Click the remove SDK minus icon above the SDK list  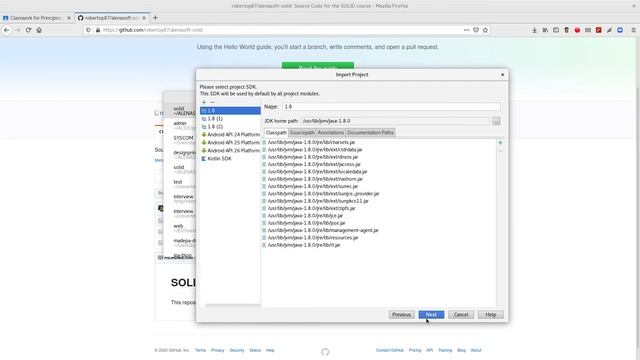pos(212,102)
